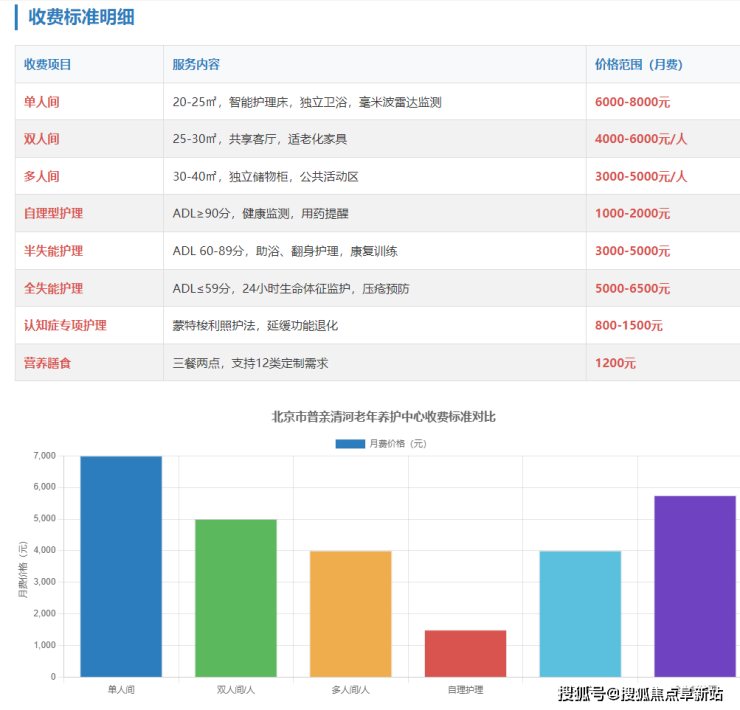Click the orange 多人间/人 bar
The width and height of the screenshot is (740, 710).
coord(350,614)
